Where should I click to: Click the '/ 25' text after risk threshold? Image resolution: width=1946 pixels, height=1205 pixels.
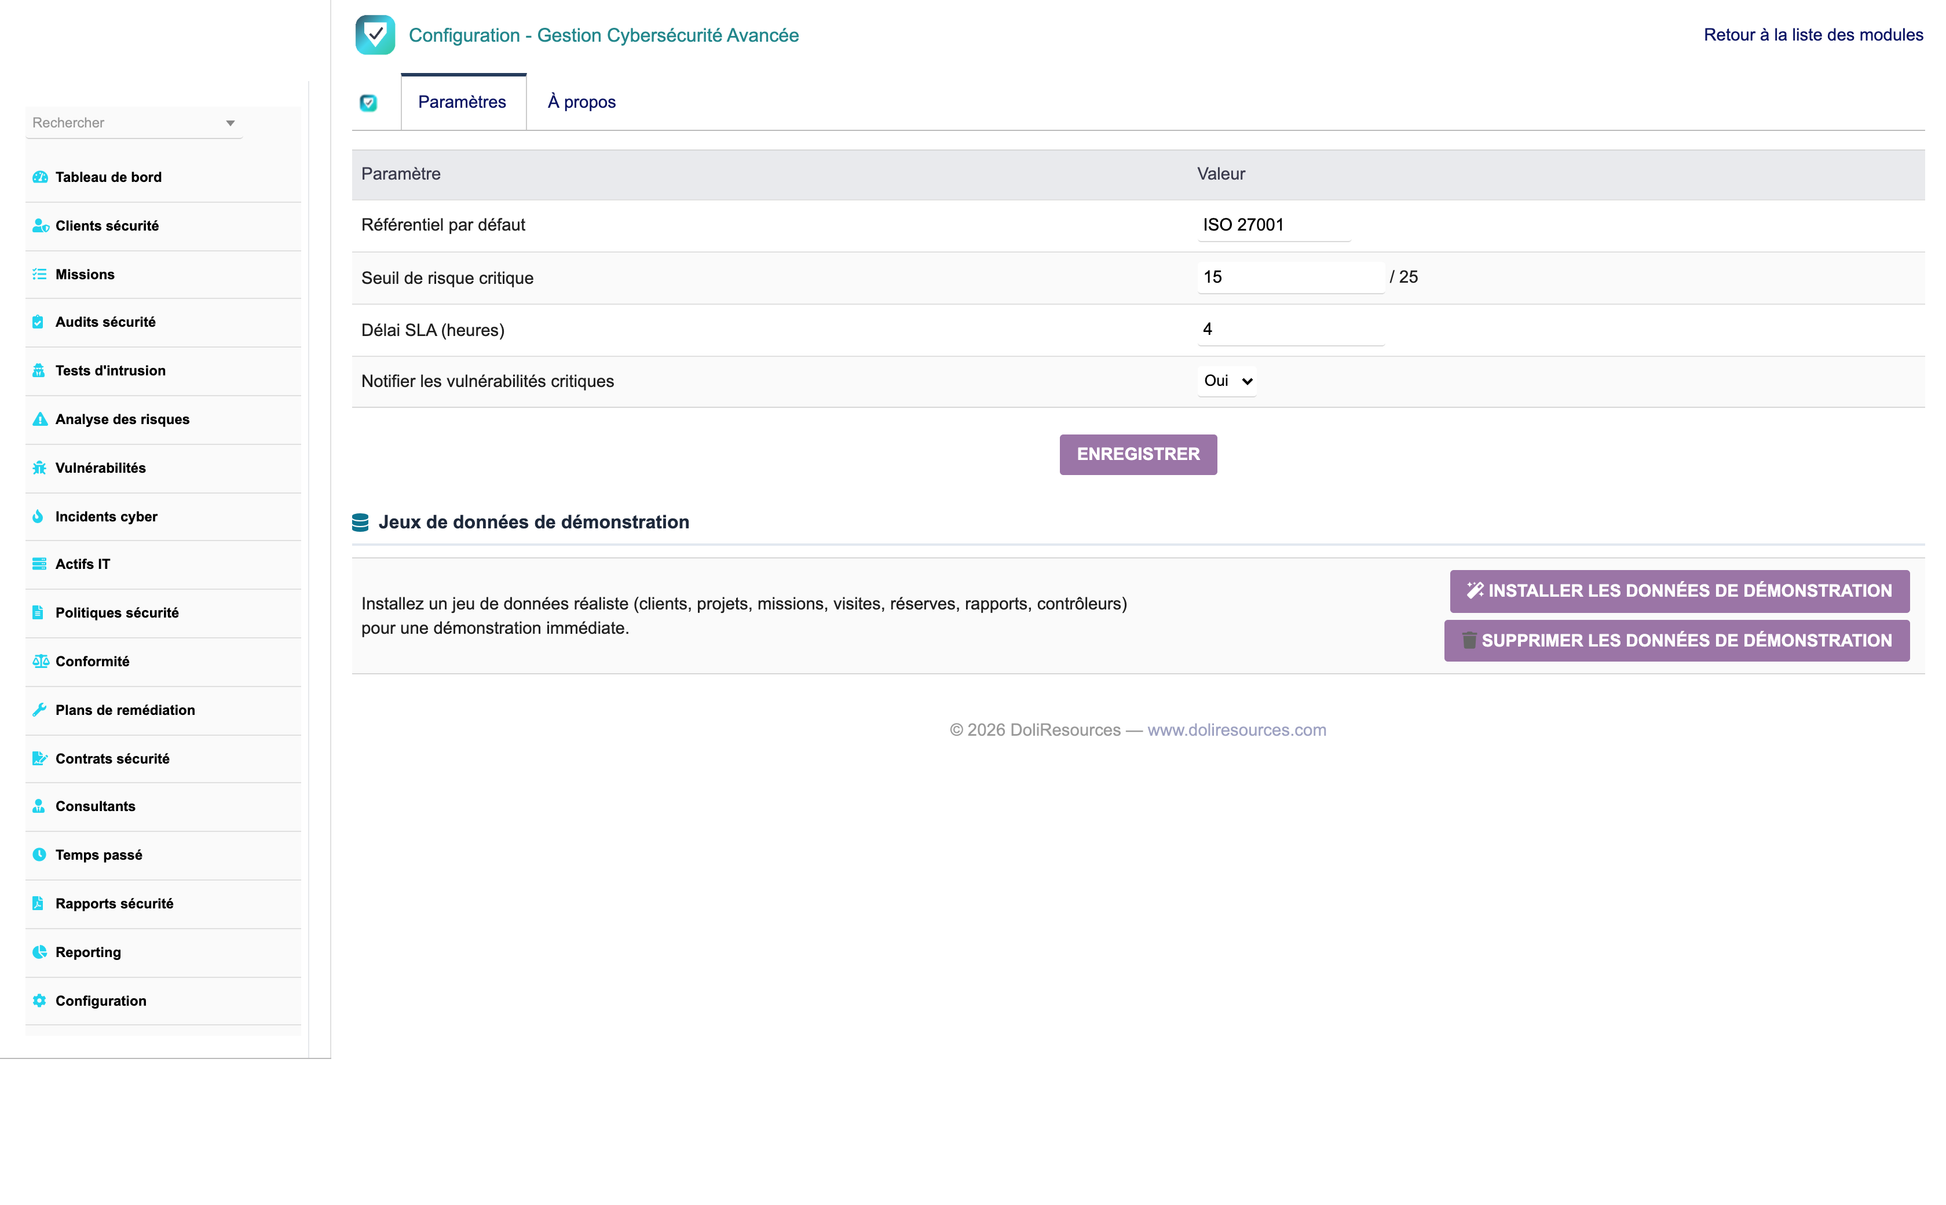point(1404,277)
